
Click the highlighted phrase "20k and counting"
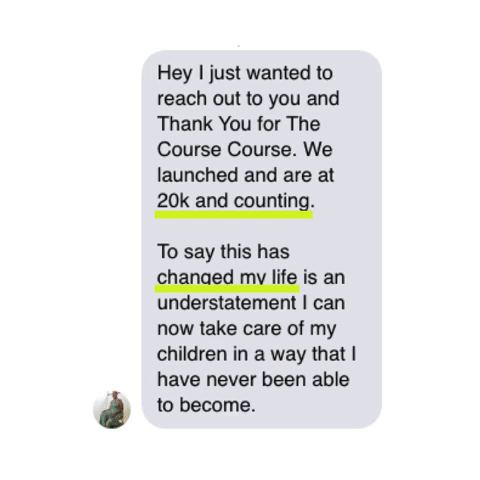[233, 201]
